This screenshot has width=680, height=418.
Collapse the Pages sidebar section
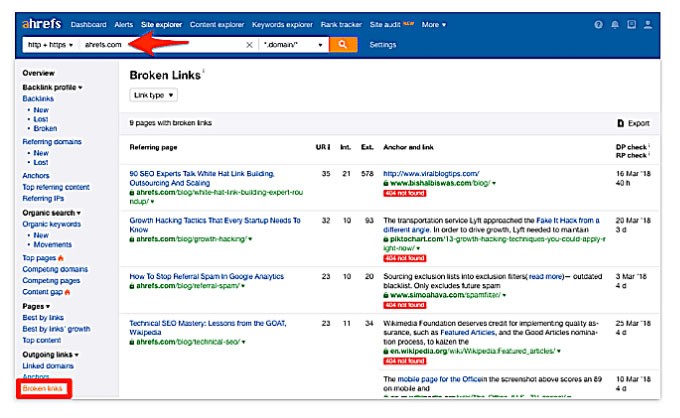[36, 306]
